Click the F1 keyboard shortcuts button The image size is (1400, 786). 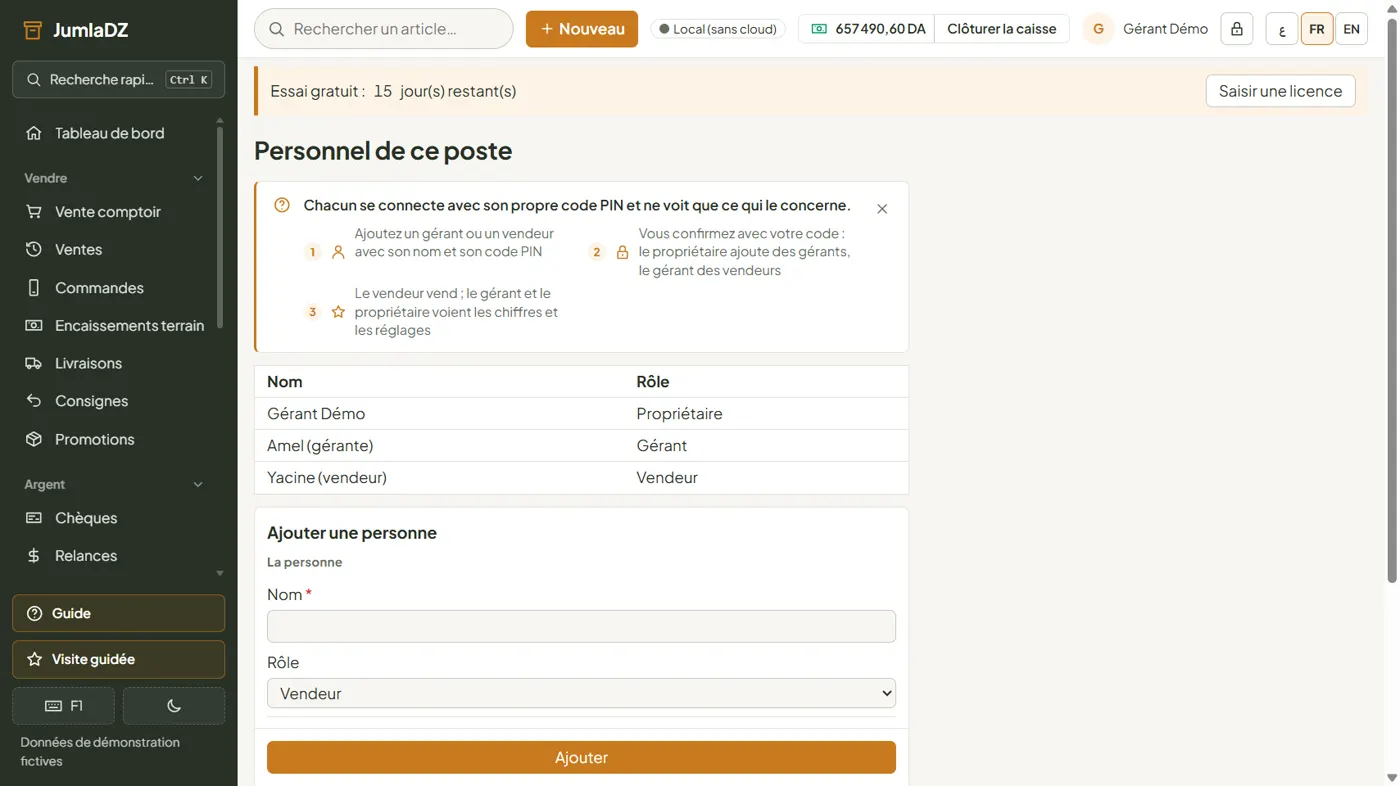point(63,706)
